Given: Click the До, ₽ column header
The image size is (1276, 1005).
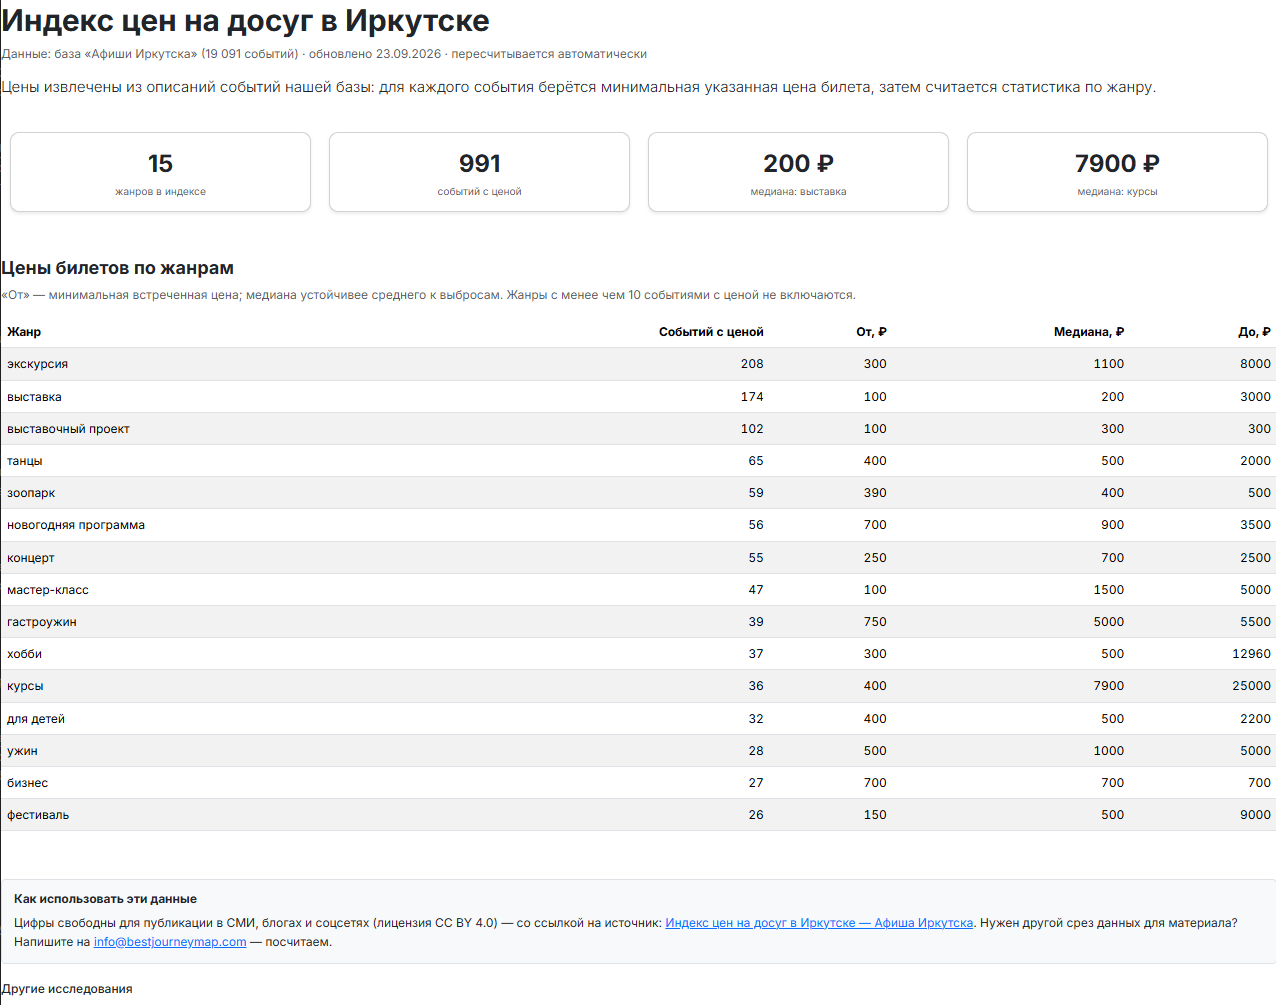Looking at the screenshot, I should 1254,332.
